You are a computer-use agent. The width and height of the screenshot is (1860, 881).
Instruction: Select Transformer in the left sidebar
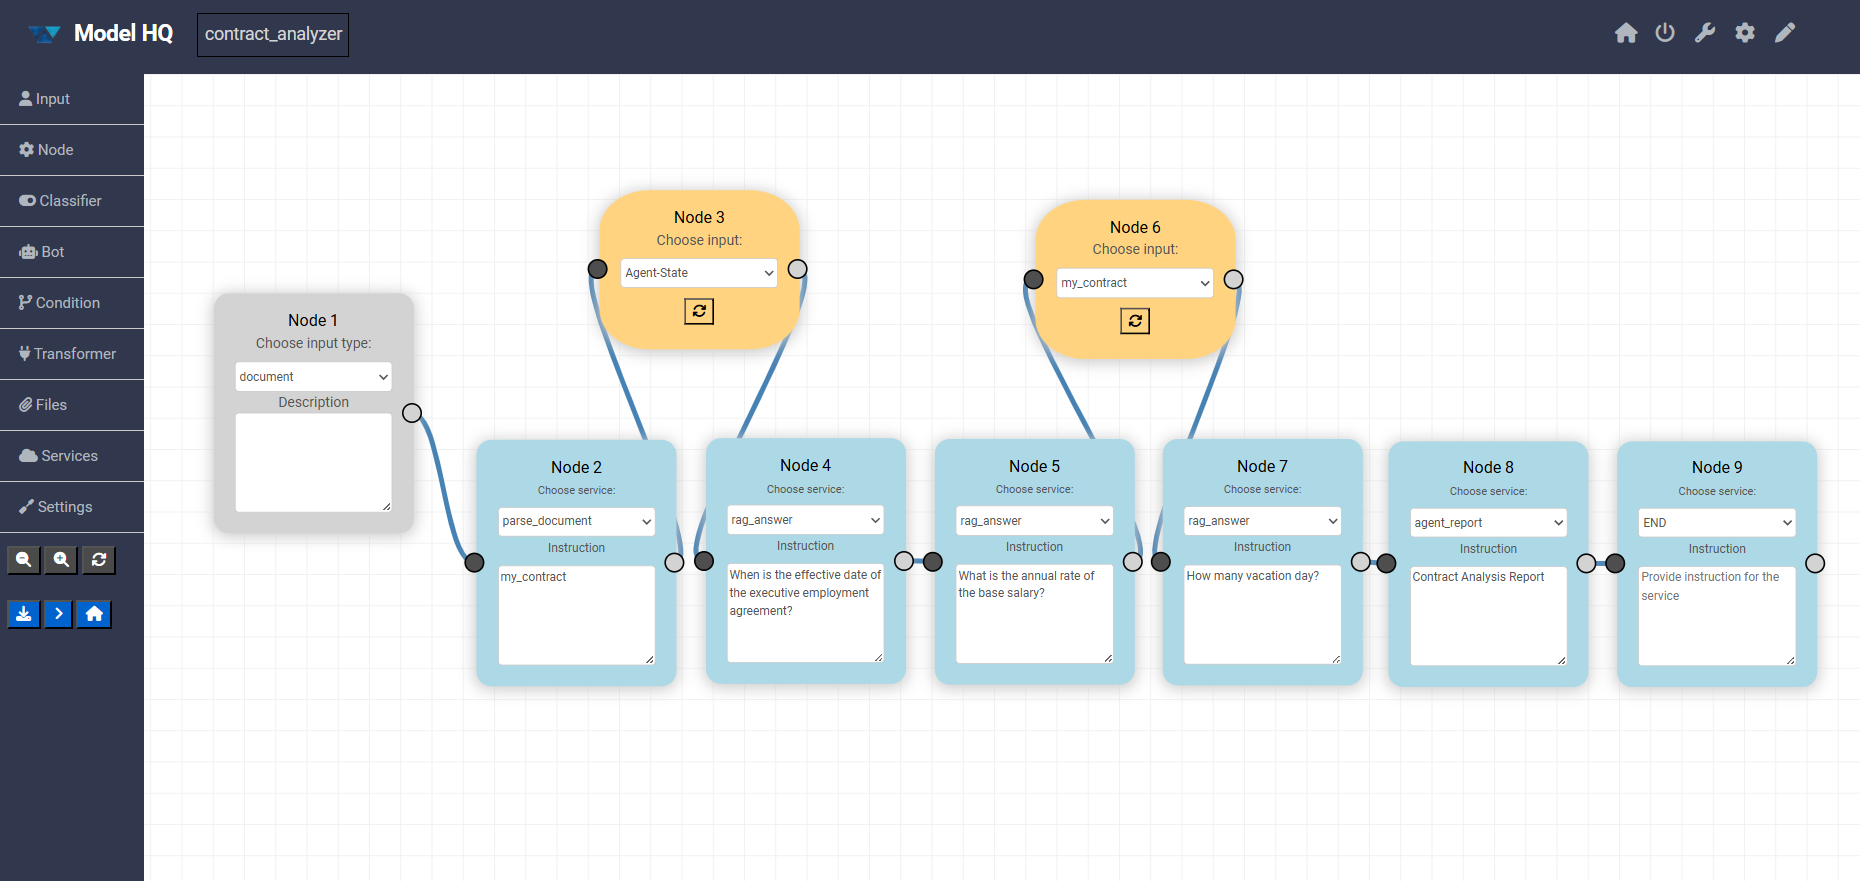coord(70,354)
